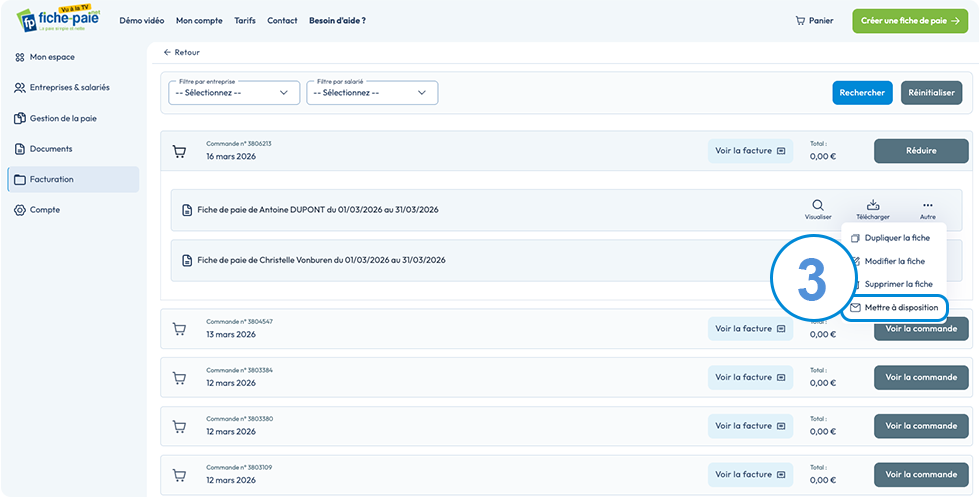The width and height of the screenshot is (980, 500).
Task: Open Mon espace in sidebar
Action: [x=73, y=57]
